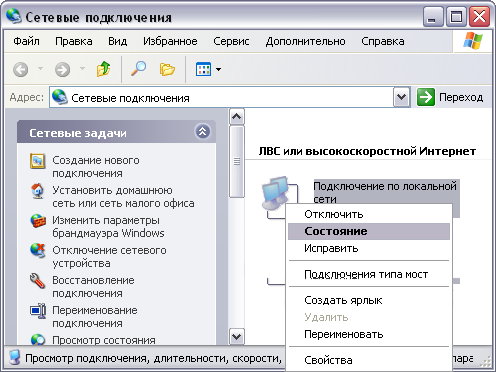
Task: Click Отключение сетевого устройства link
Action: pos(109,257)
